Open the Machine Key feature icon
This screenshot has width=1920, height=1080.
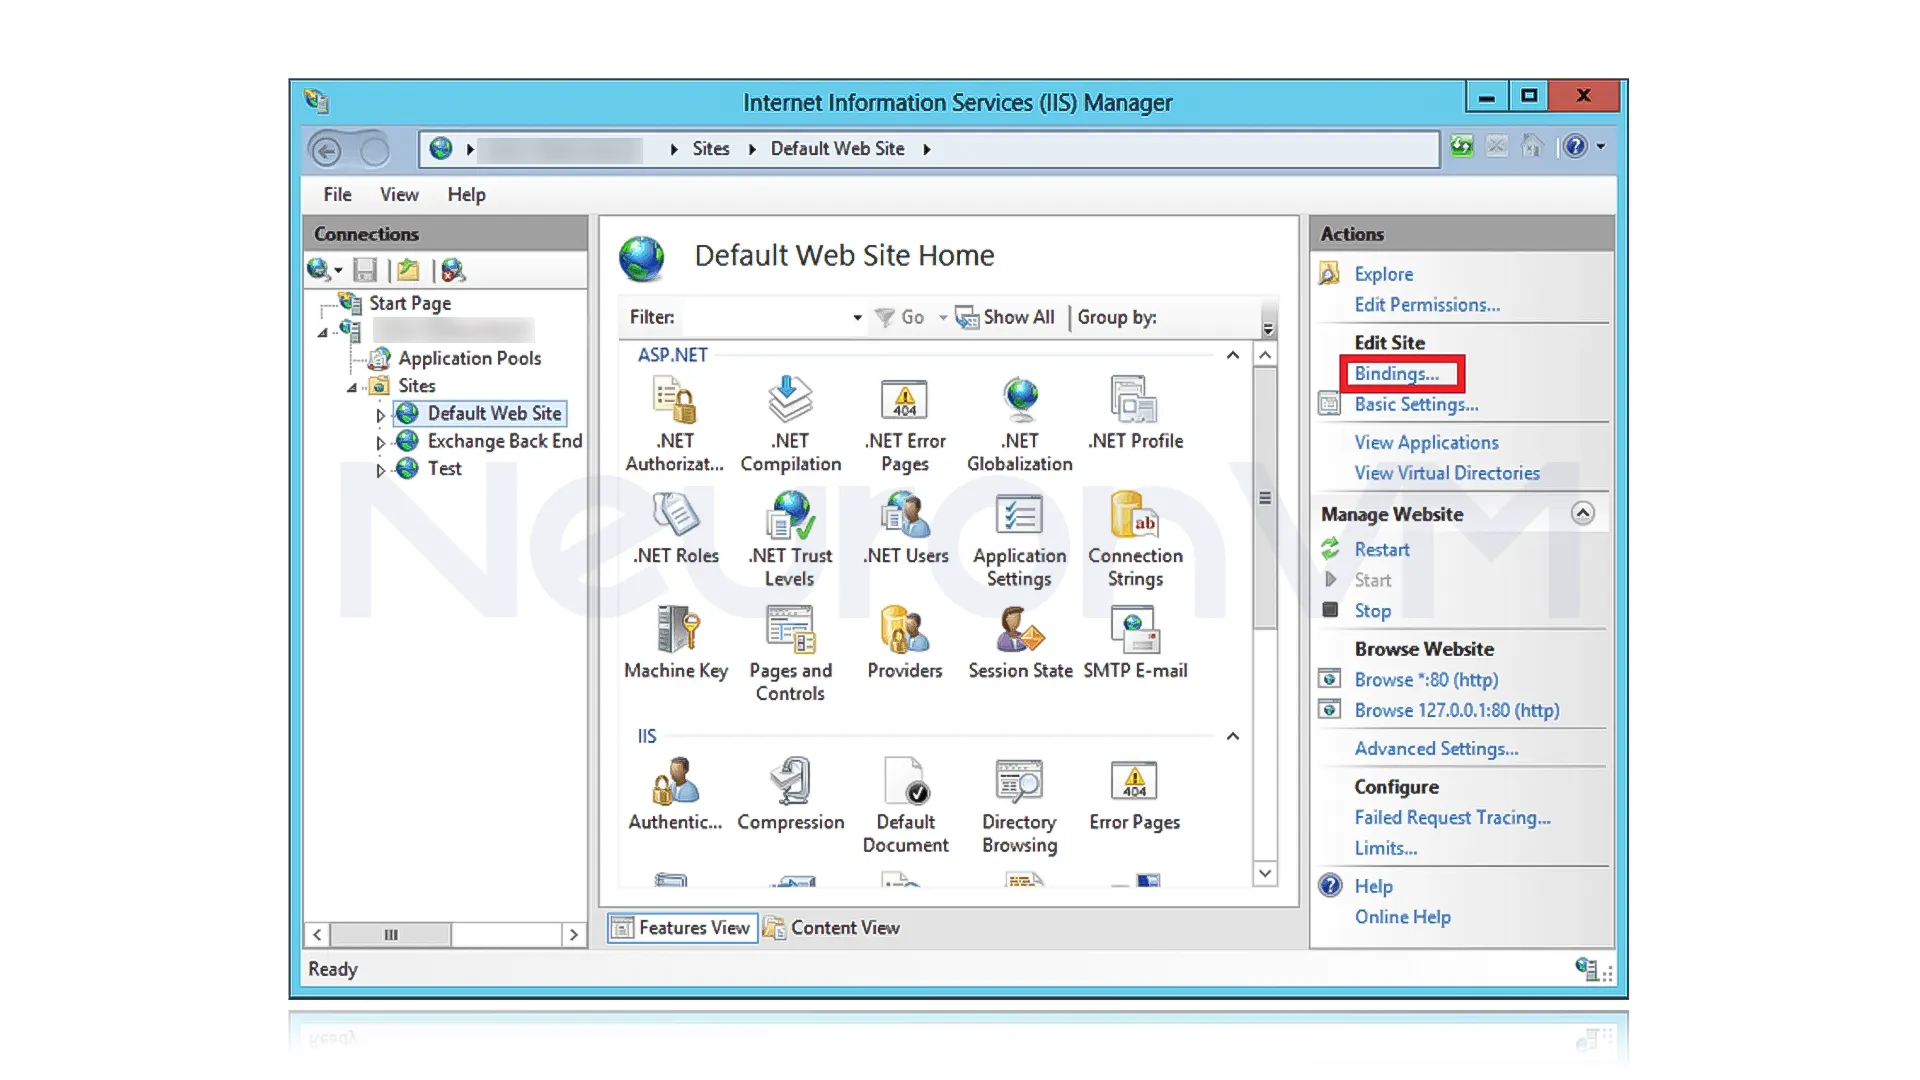pyautogui.click(x=676, y=631)
